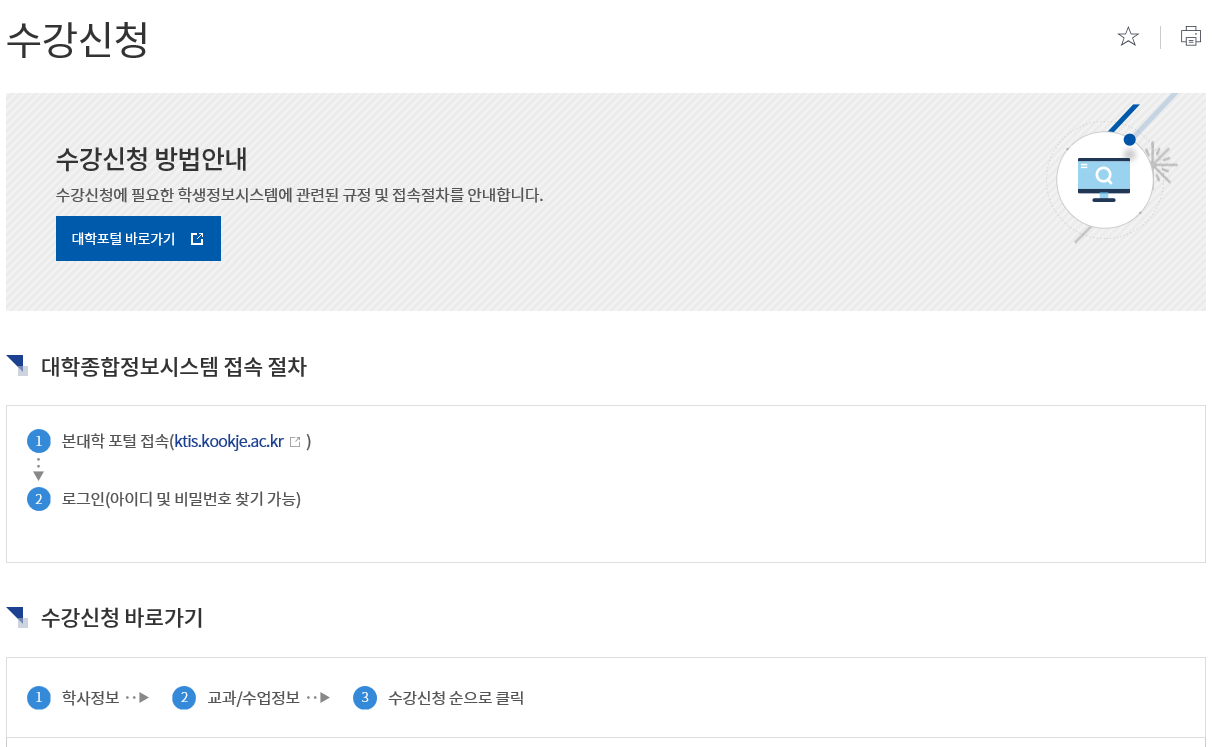The image size is (1212, 747).
Task: Open 대학포털 바로가기 button
Action: coord(138,239)
